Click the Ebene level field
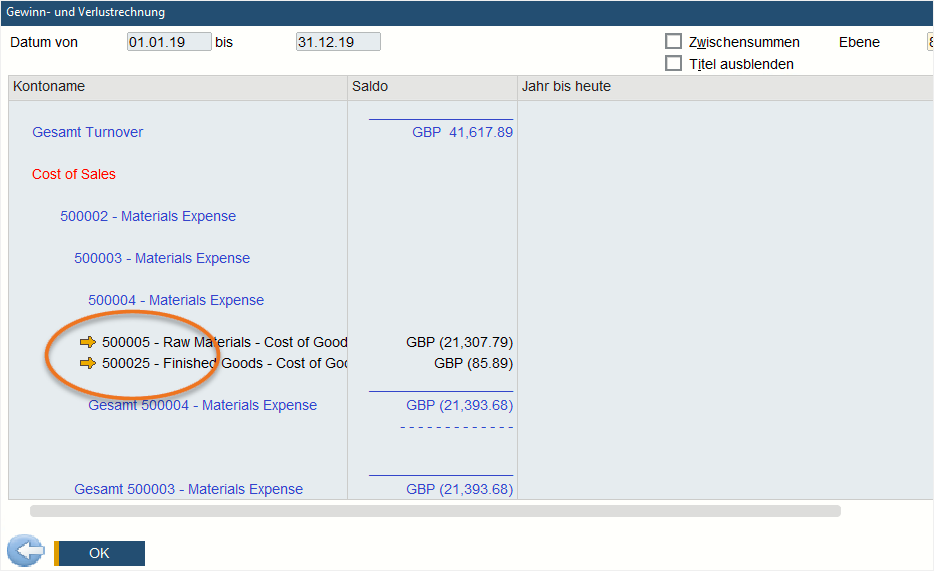The image size is (934, 571). tap(929, 42)
